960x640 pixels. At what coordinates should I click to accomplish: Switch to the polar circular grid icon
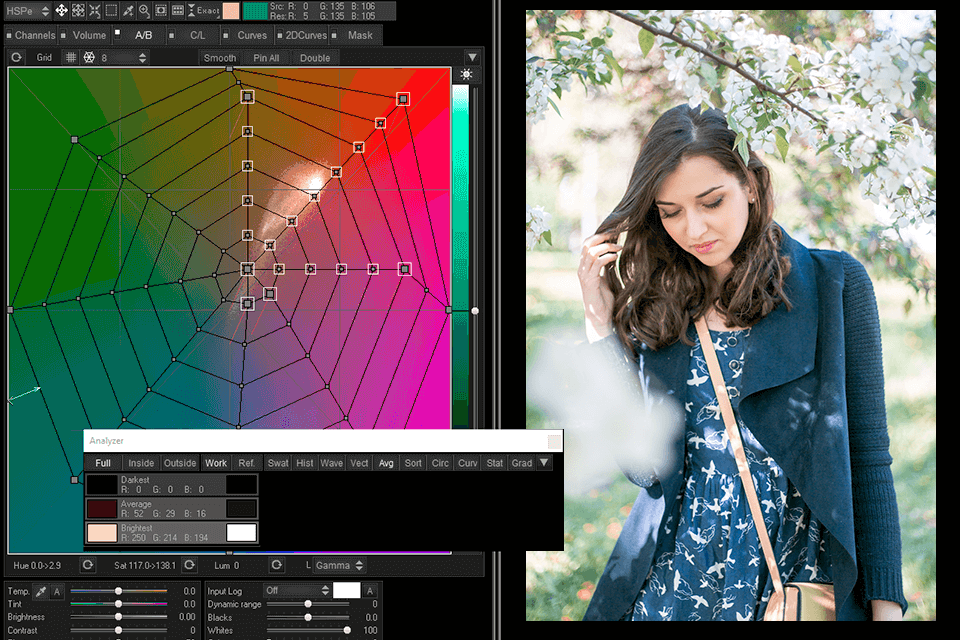pyautogui.click(x=88, y=58)
